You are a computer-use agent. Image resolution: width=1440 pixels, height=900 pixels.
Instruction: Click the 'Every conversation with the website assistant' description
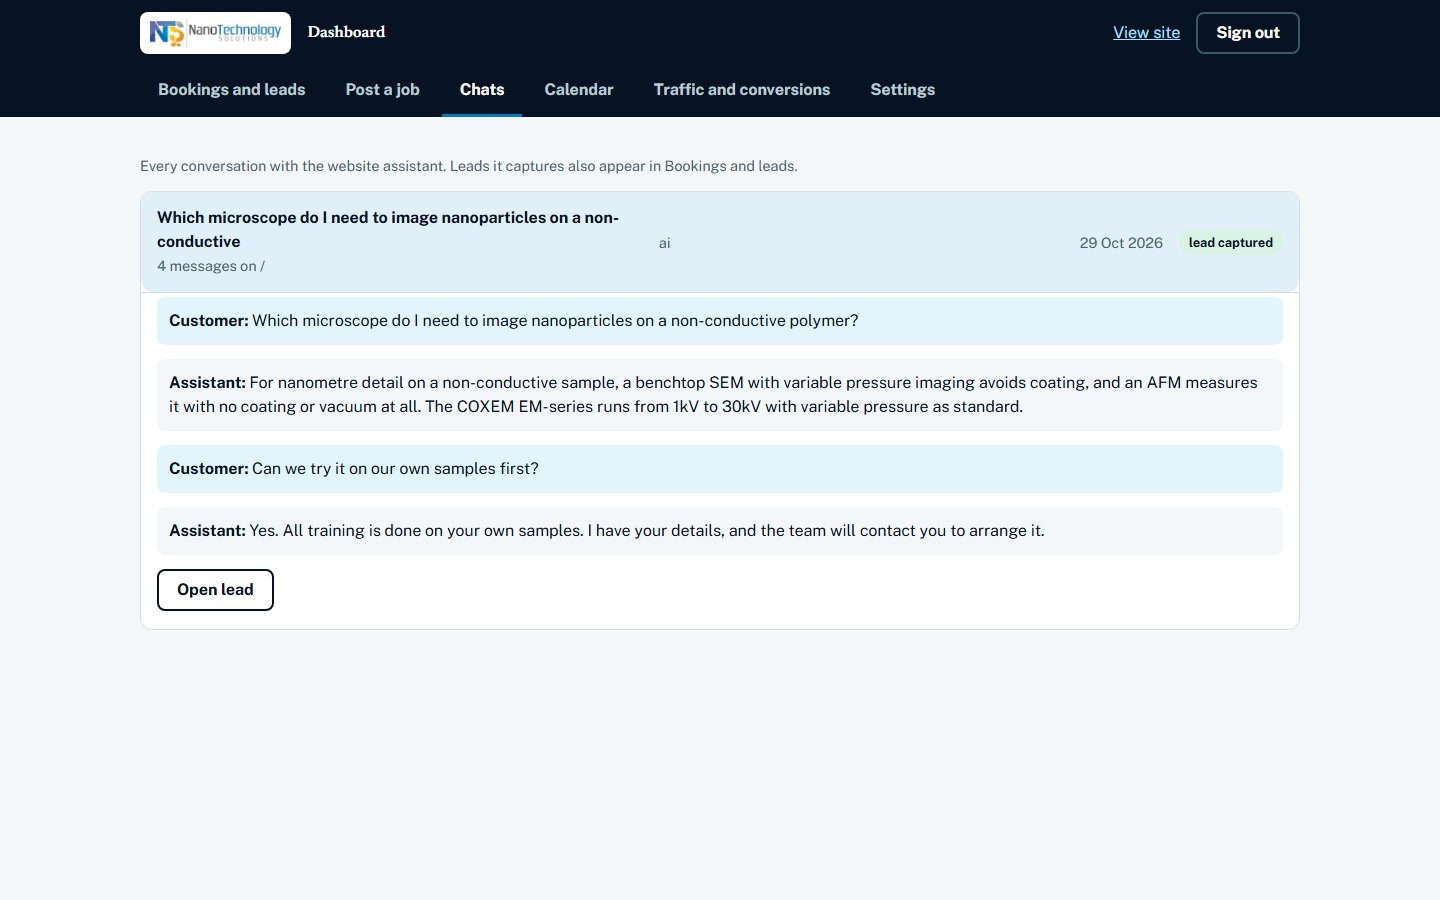click(x=469, y=166)
